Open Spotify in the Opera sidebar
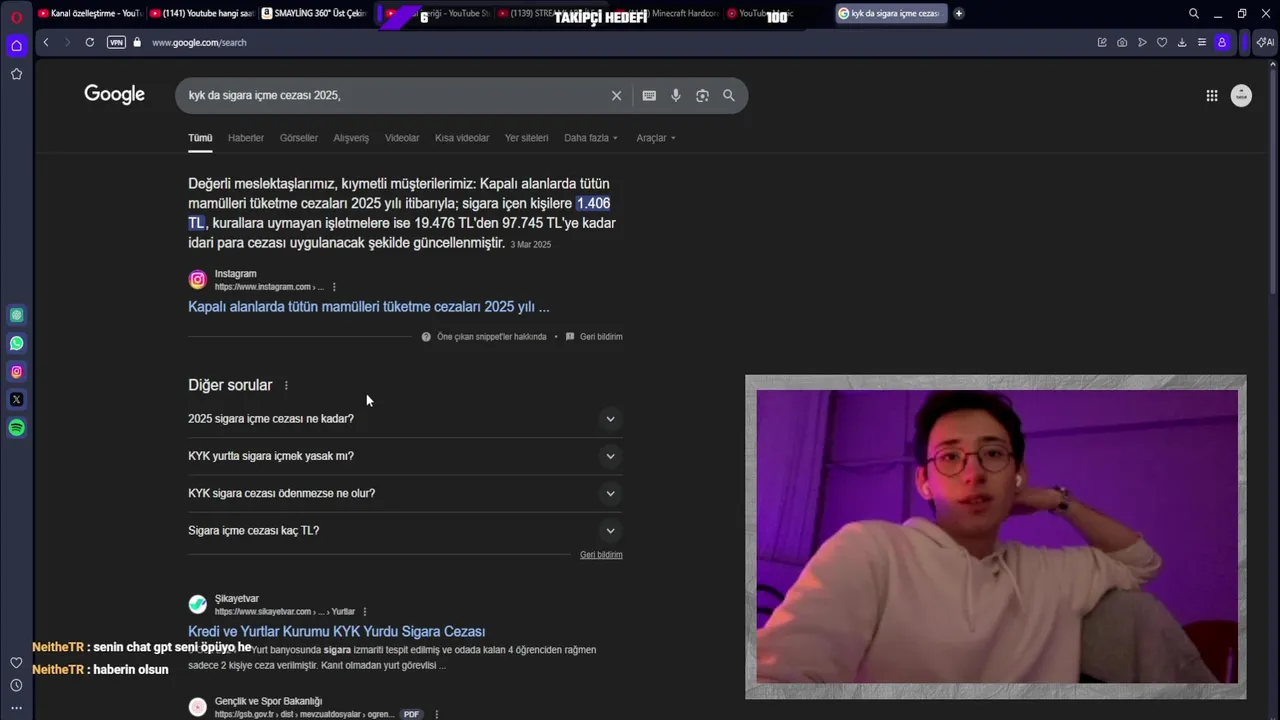 (16, 427)
